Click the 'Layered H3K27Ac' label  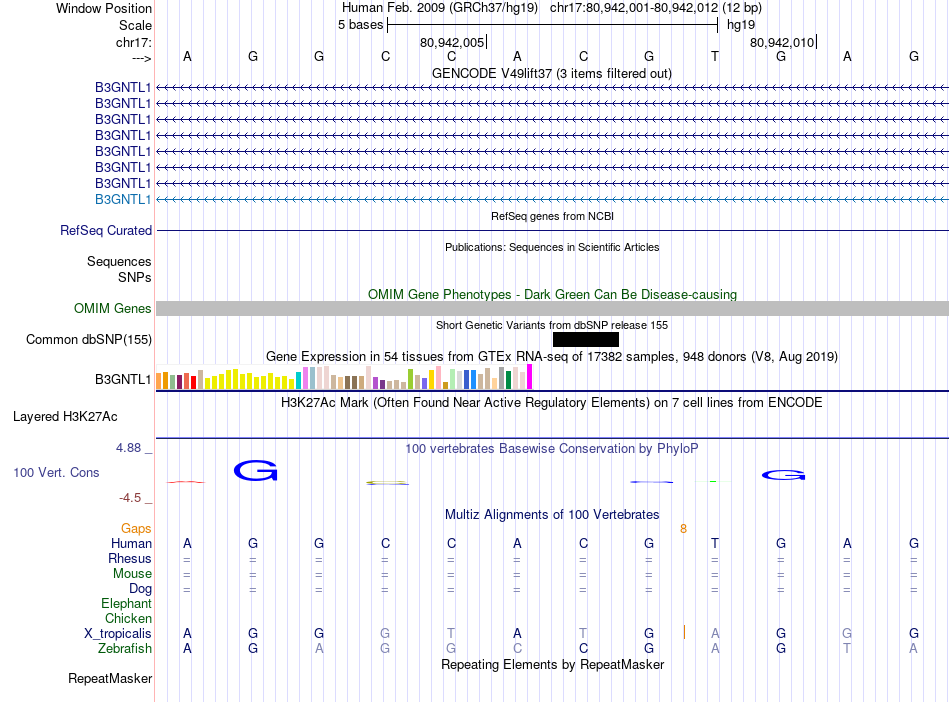[65, 417]
